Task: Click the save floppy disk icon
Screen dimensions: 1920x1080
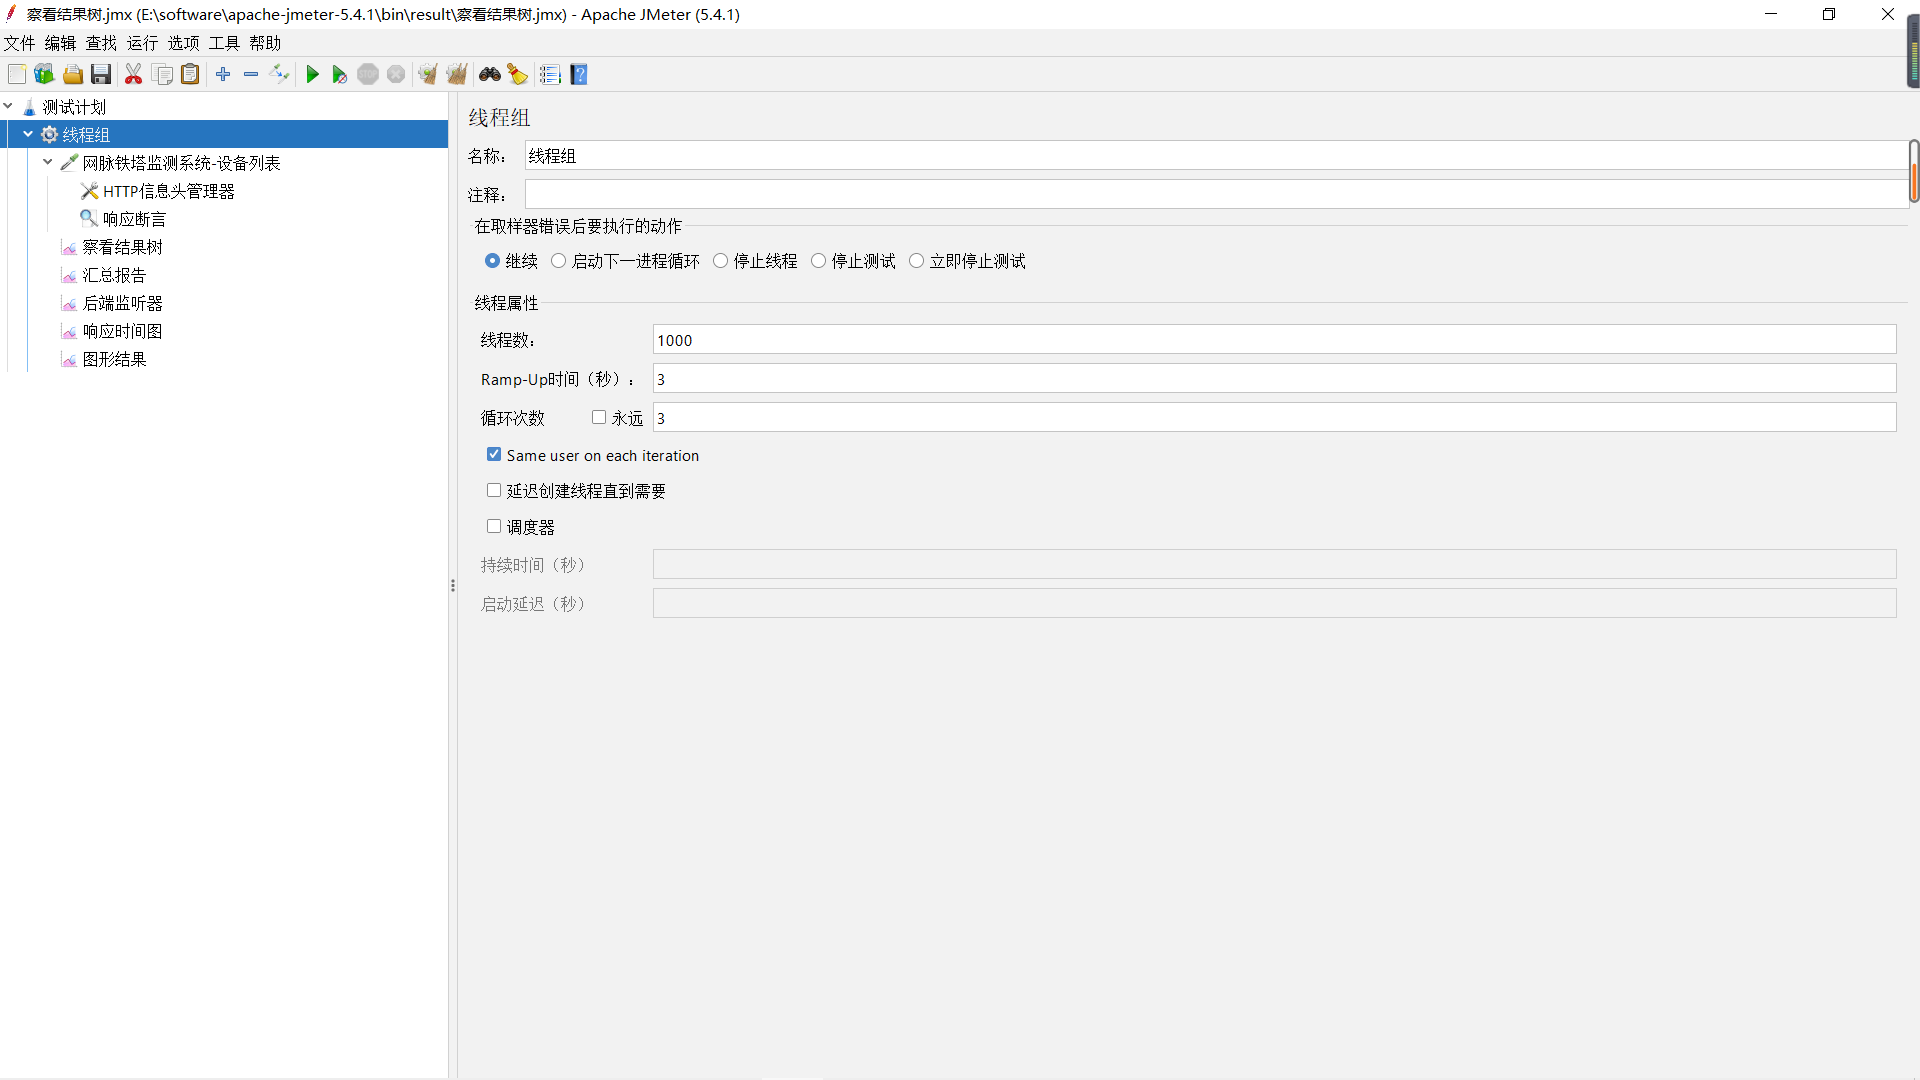Action: coord(101,75)
